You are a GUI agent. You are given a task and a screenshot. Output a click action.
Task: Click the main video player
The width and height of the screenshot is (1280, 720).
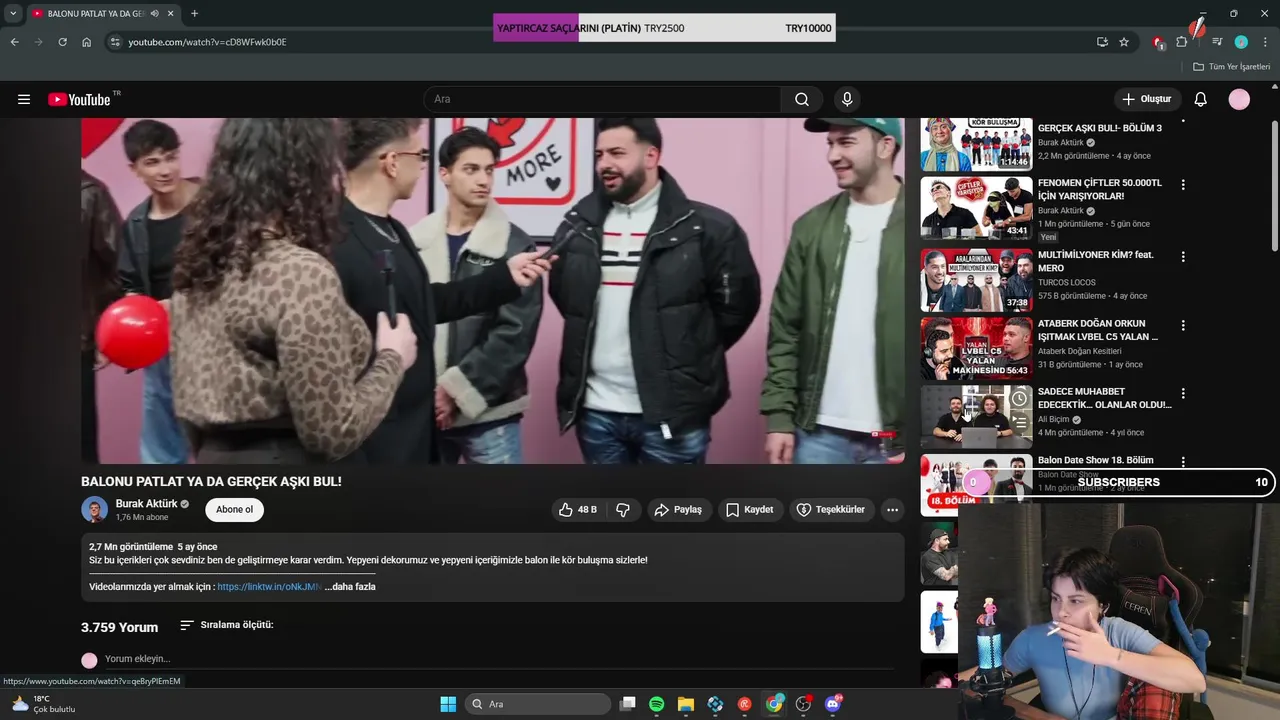pyautogui.click(x=493, y=290)
